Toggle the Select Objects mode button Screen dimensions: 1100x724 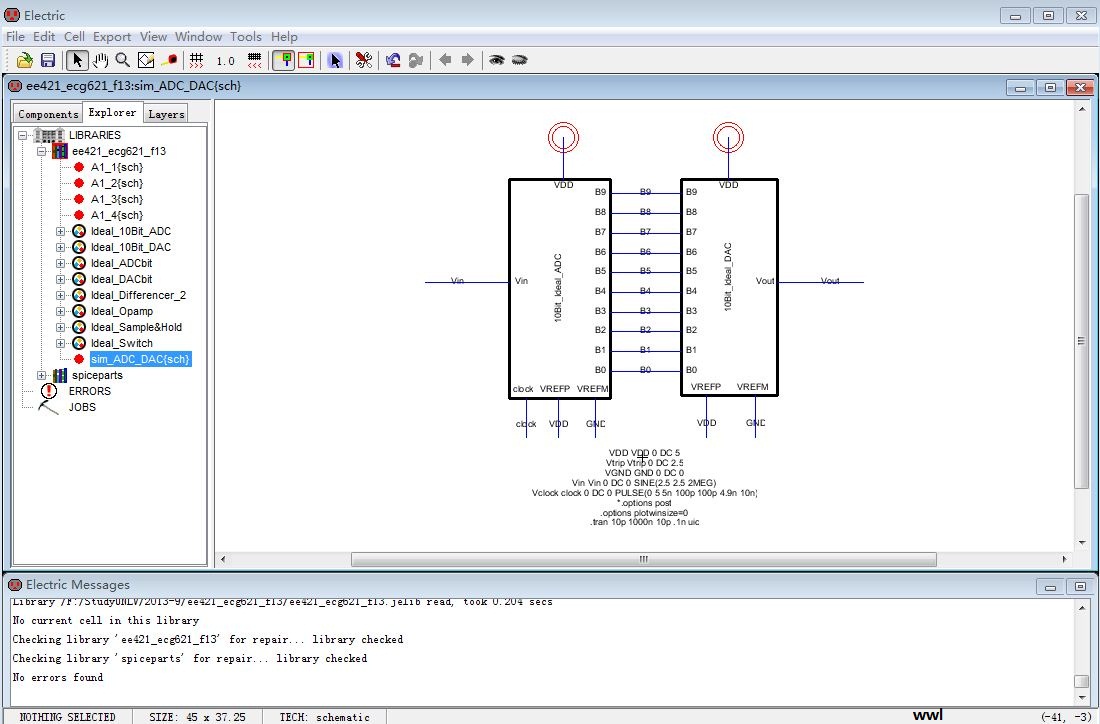pos(284,61)
